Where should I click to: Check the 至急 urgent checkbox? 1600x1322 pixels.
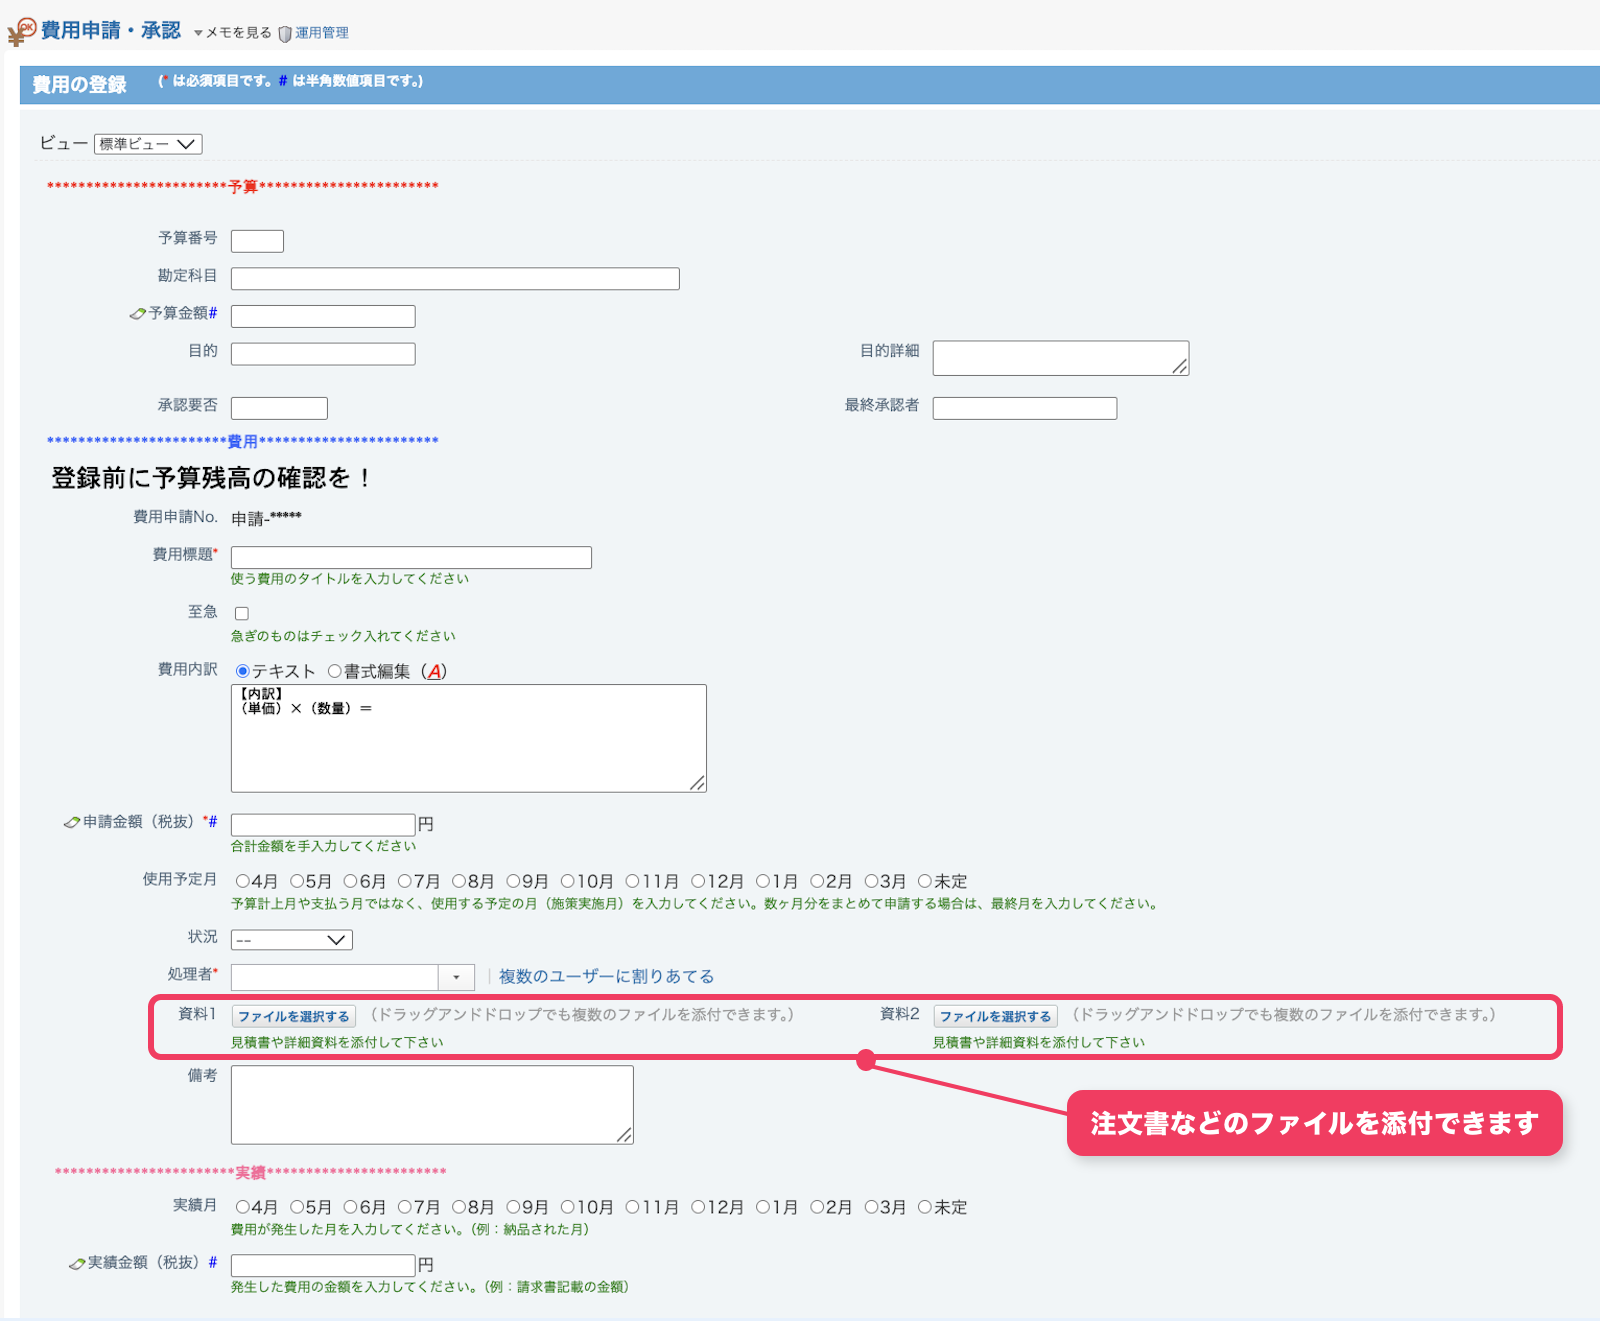tap(242, 613)
